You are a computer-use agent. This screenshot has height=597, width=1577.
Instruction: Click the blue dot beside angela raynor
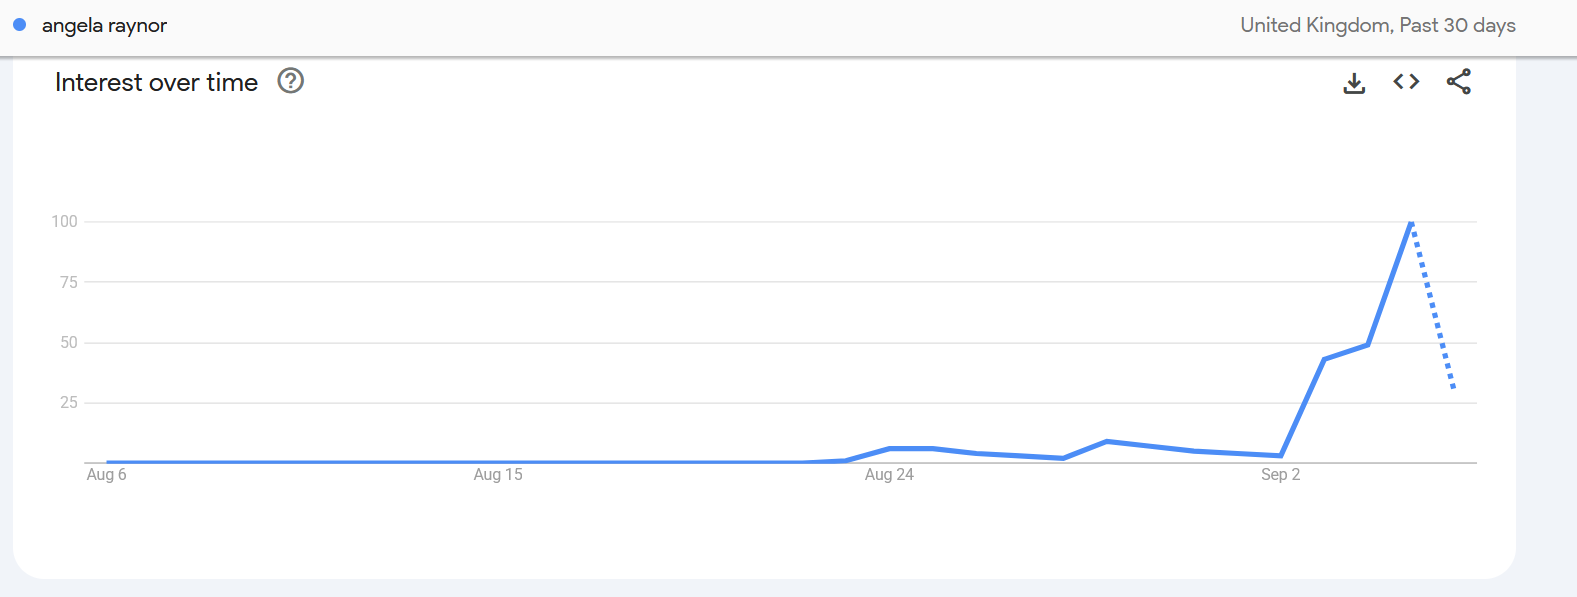tap(19, 25)
